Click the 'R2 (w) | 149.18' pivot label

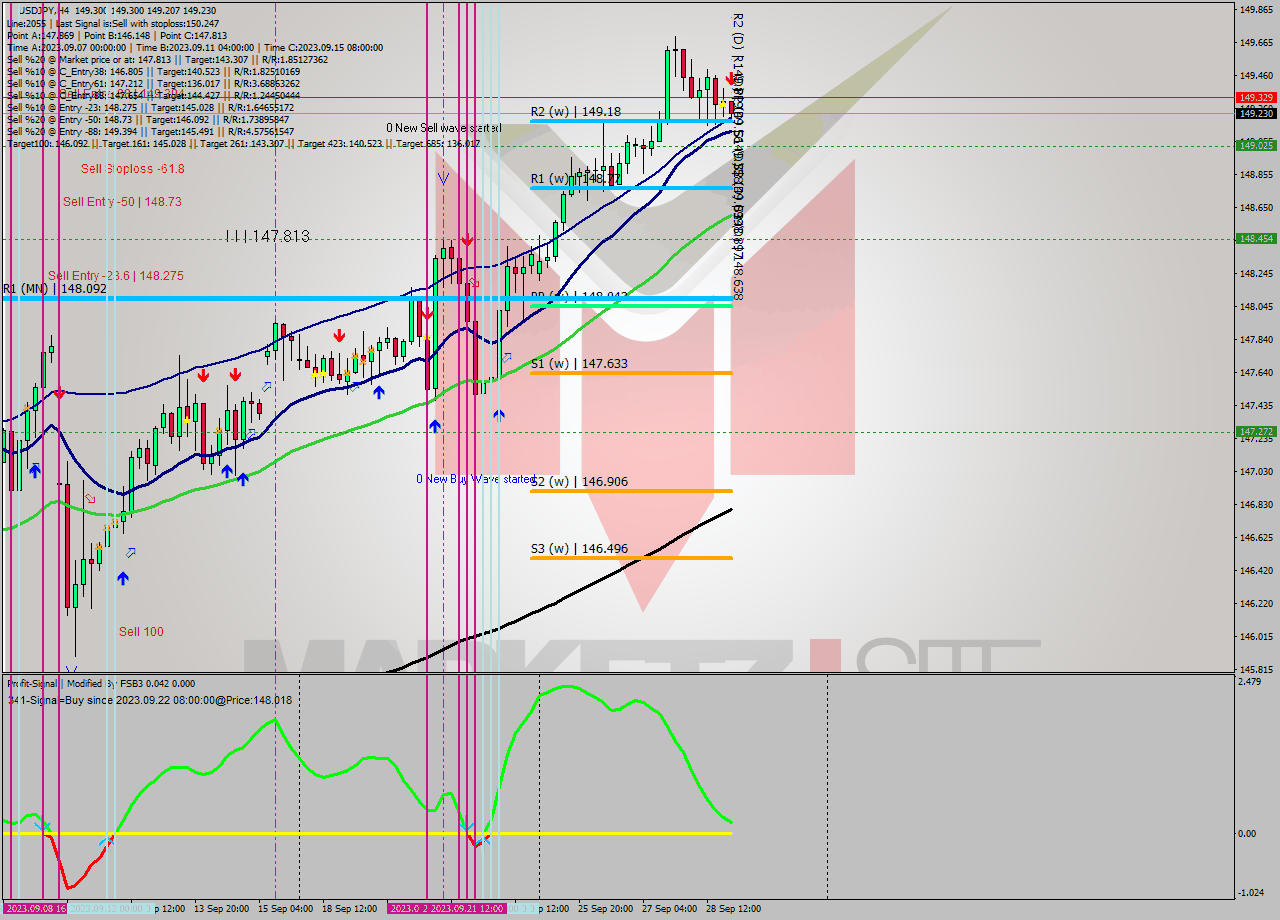[x=575, y=112]
